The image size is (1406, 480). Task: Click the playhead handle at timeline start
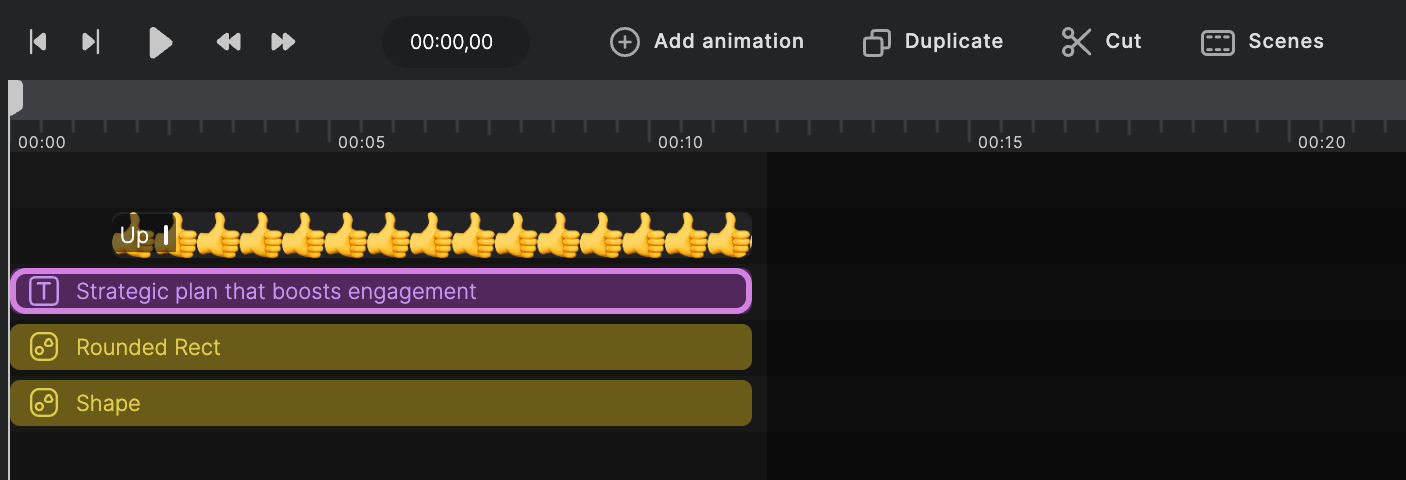pos(15,98)
